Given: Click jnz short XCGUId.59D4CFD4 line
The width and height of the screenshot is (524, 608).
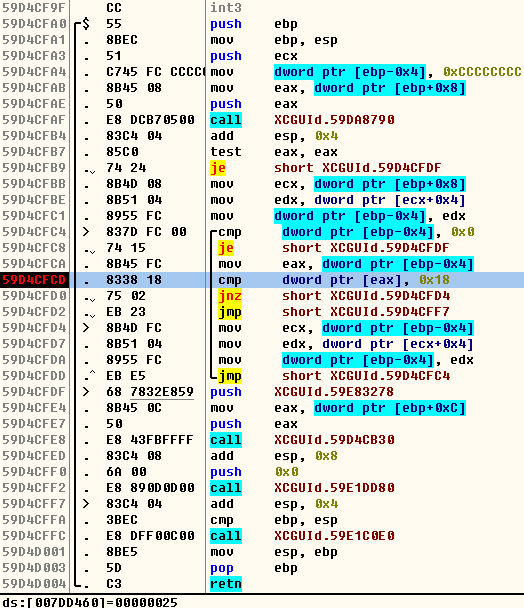Looking at the screenshot, I should [334, 296].
